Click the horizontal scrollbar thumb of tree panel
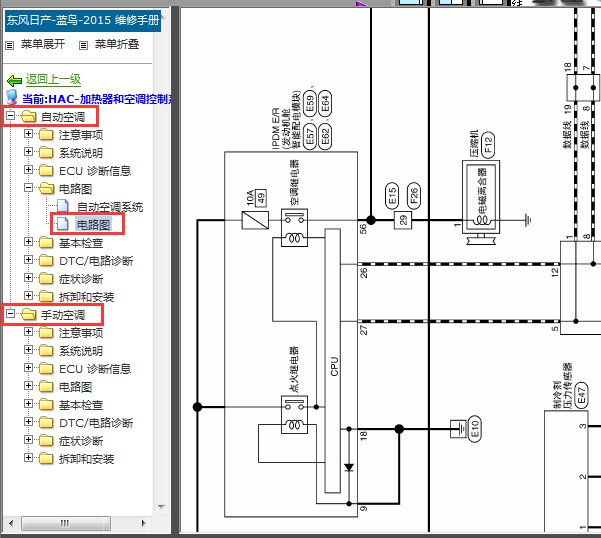The width and height of the screenshot is (601, 538). point(66,523)
